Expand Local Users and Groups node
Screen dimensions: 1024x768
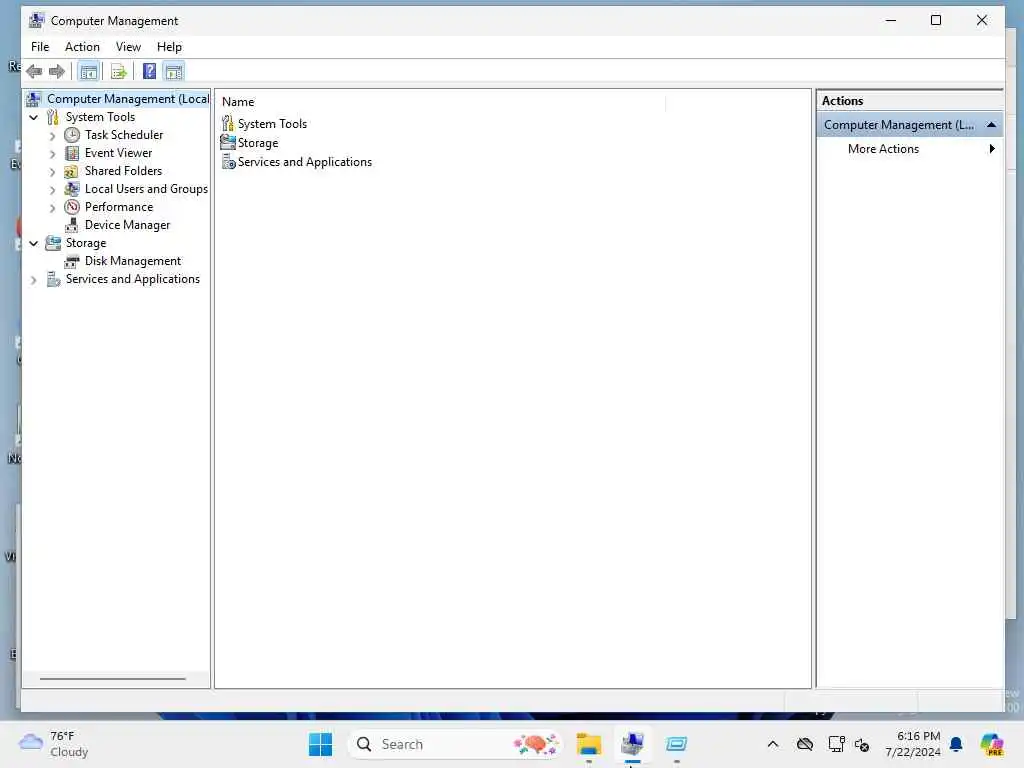53,190
